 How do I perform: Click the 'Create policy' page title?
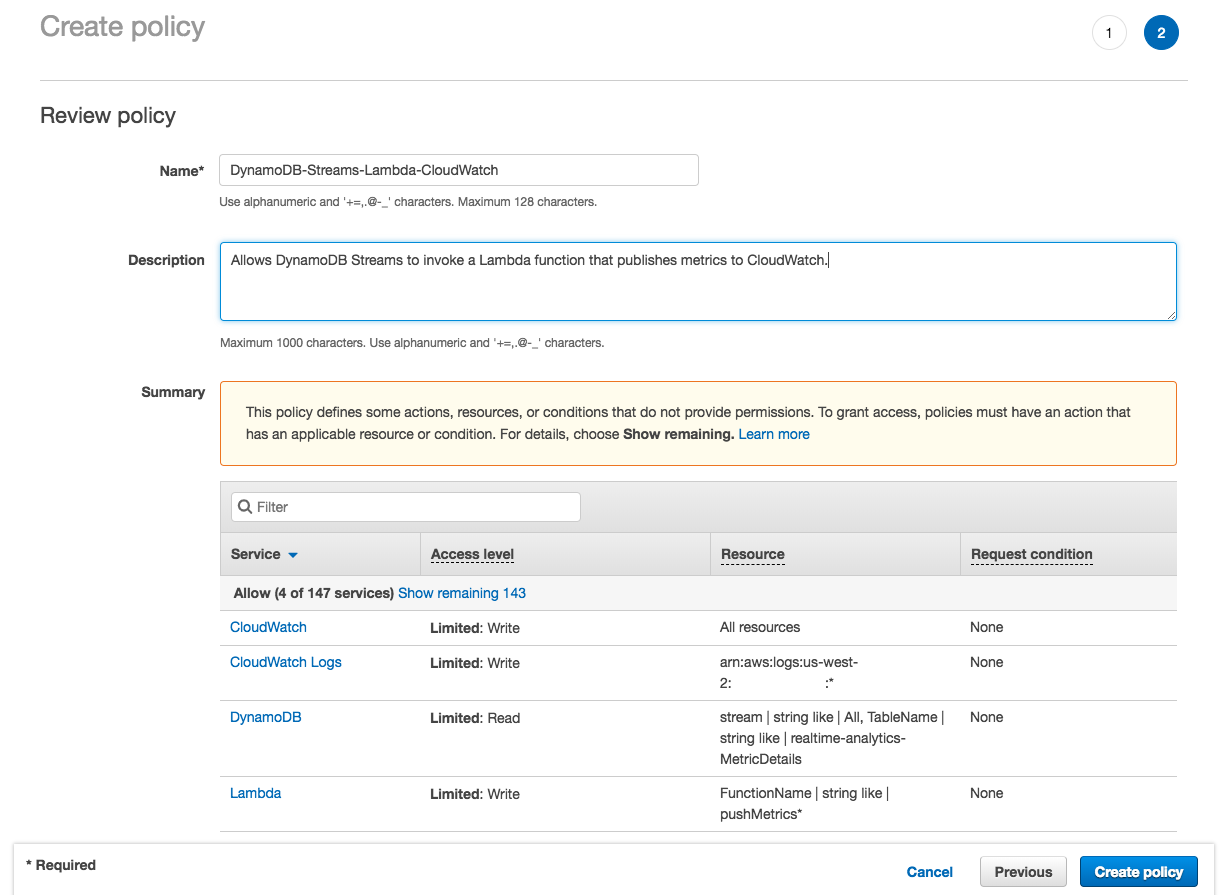point(122,27)
